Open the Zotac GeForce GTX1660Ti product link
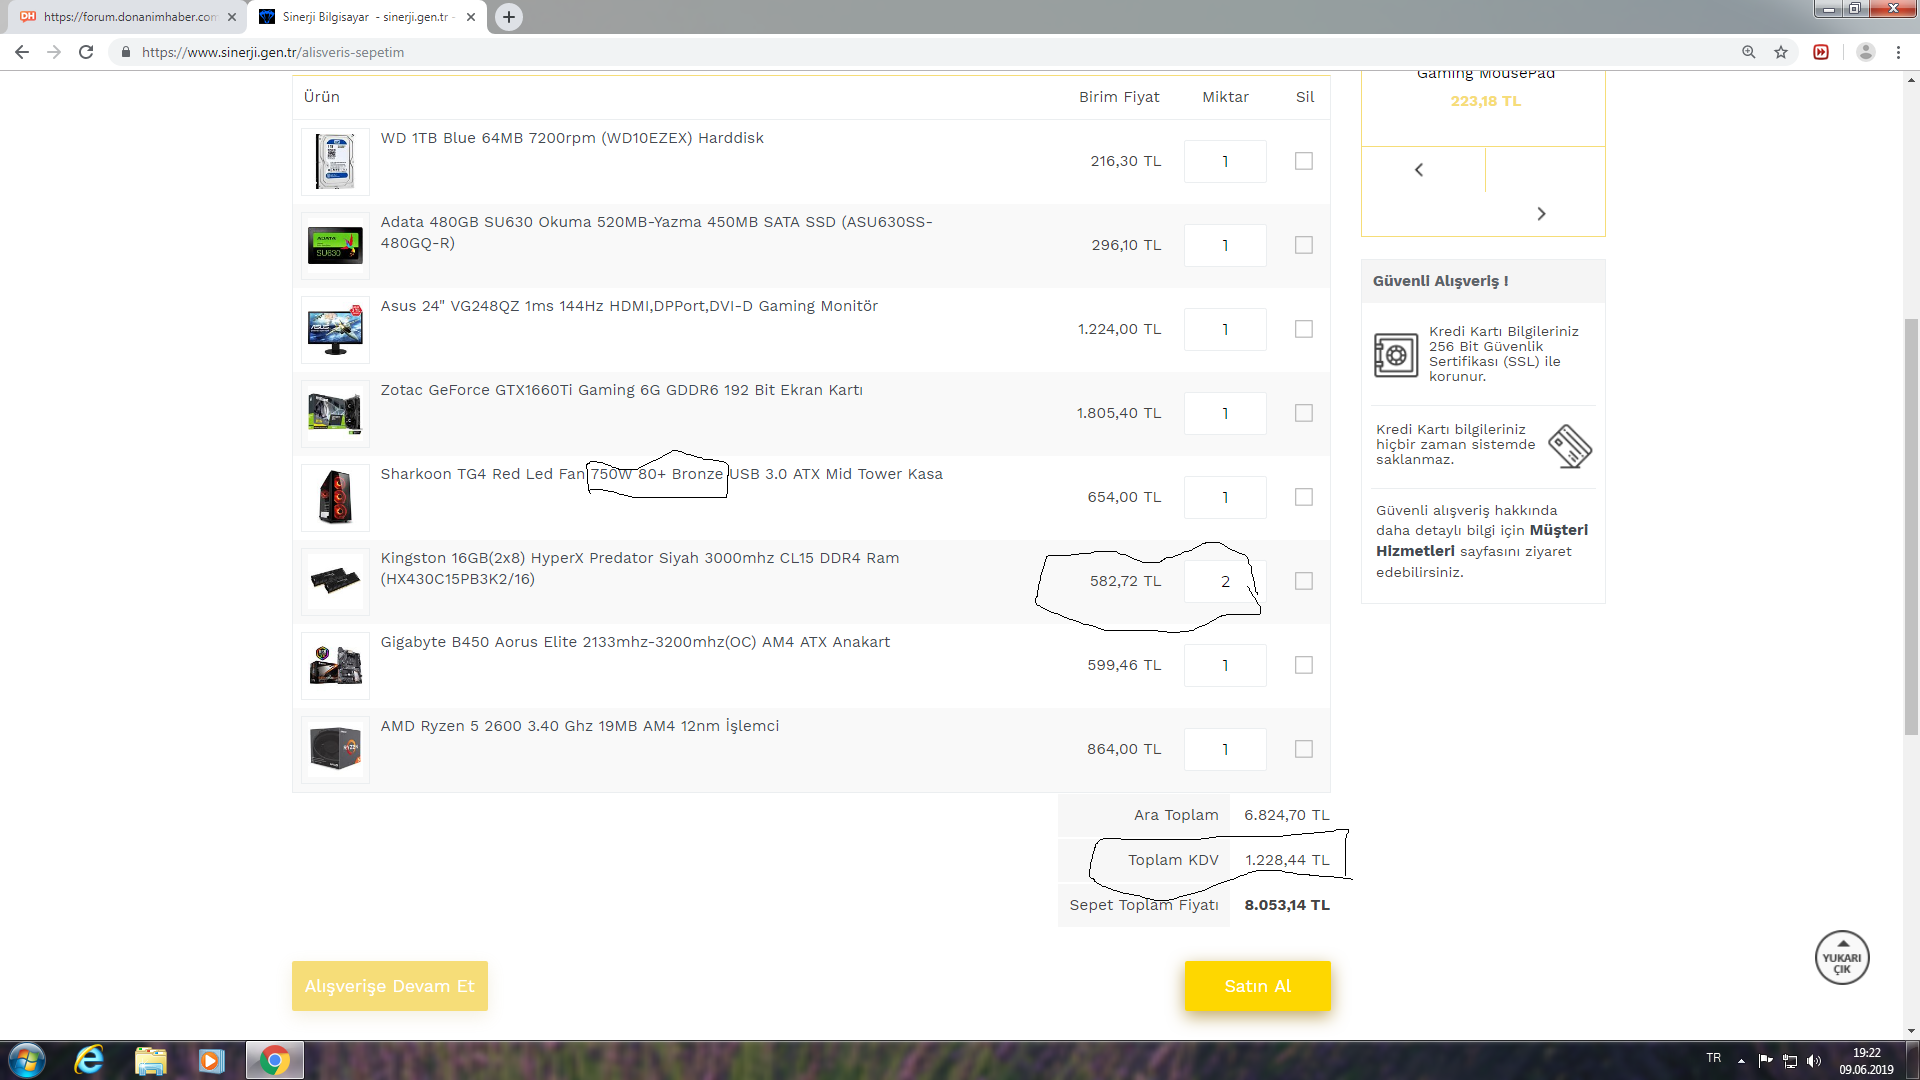 click(621, 390)
